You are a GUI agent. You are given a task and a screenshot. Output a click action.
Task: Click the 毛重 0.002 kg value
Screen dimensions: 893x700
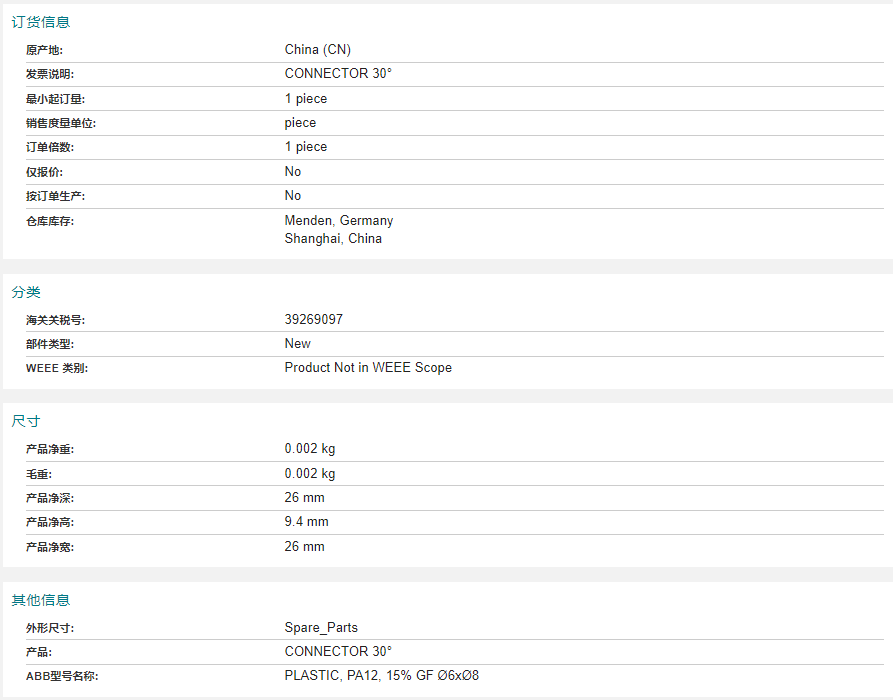pyautogui.click(x=310, y=474)
